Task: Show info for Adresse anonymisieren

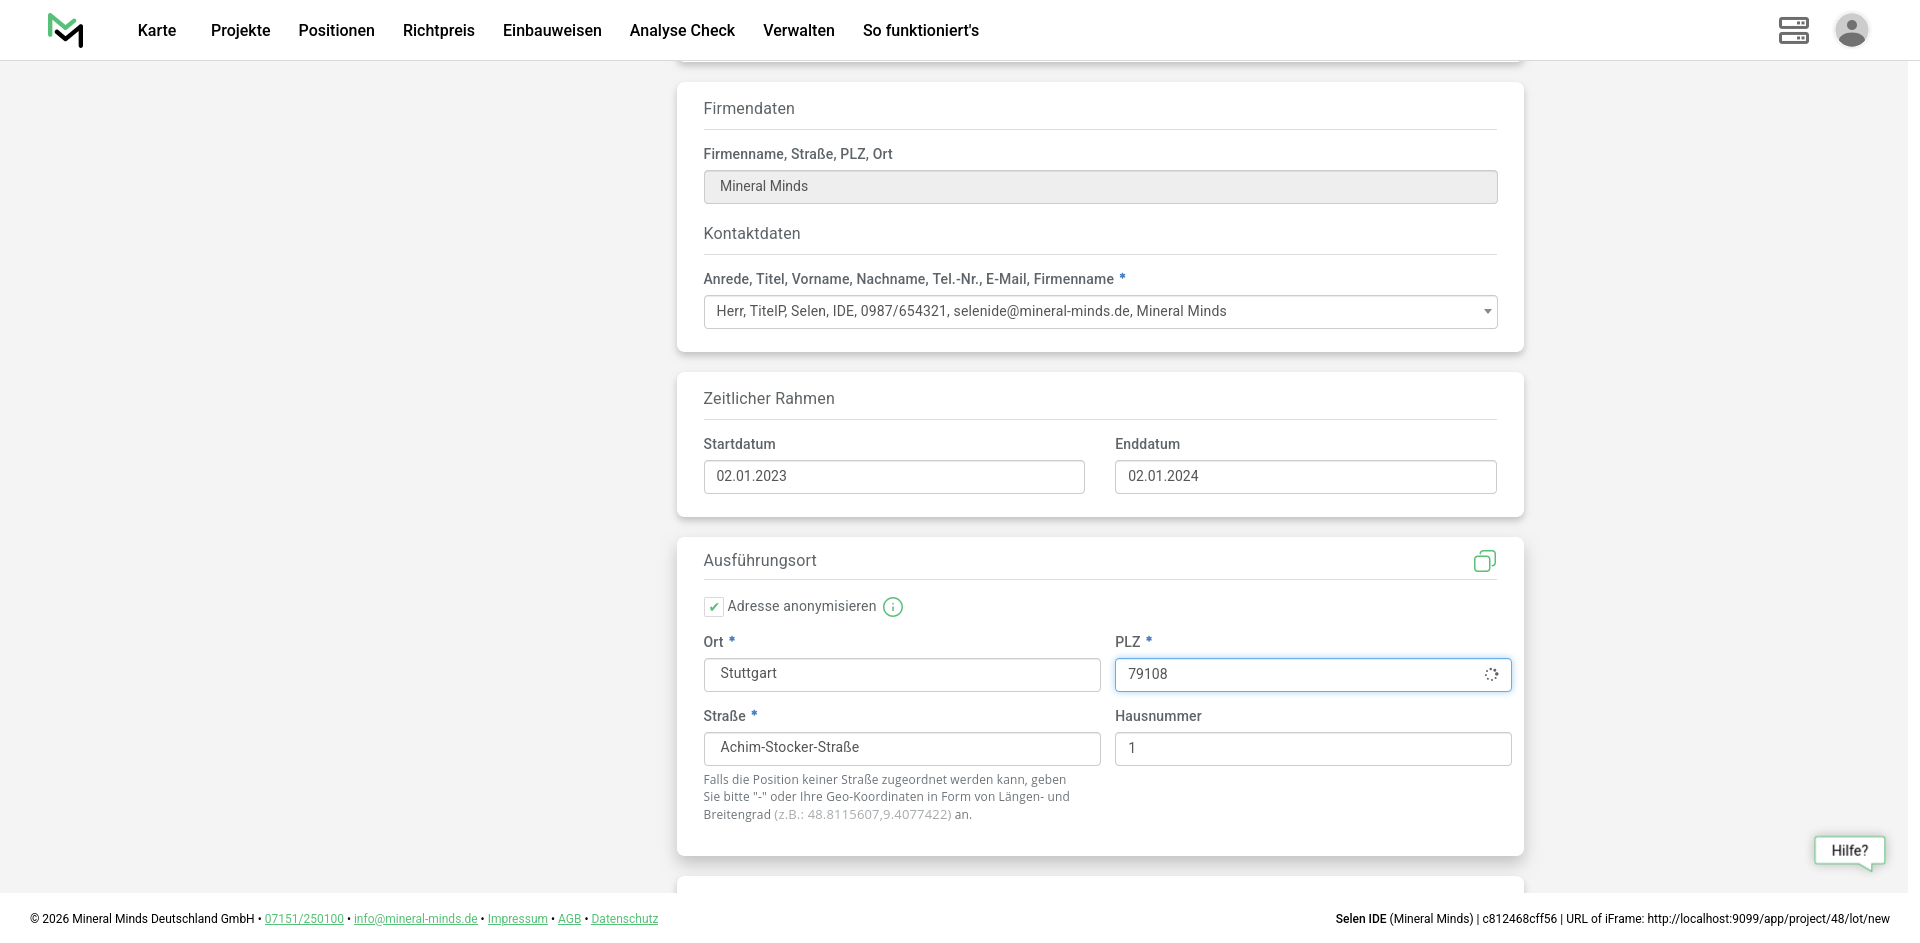Action: coord(893,607)
